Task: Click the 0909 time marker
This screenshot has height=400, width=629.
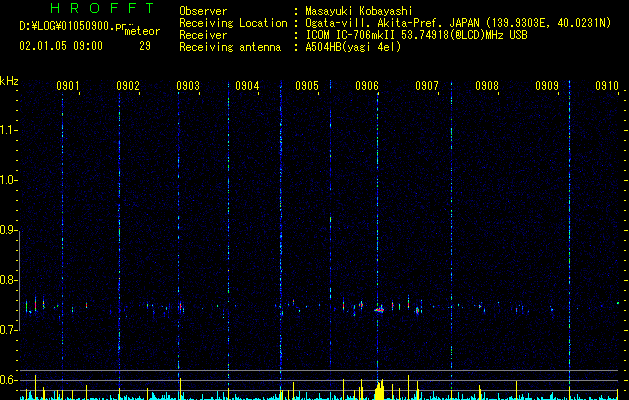Action: coord(547,86)
